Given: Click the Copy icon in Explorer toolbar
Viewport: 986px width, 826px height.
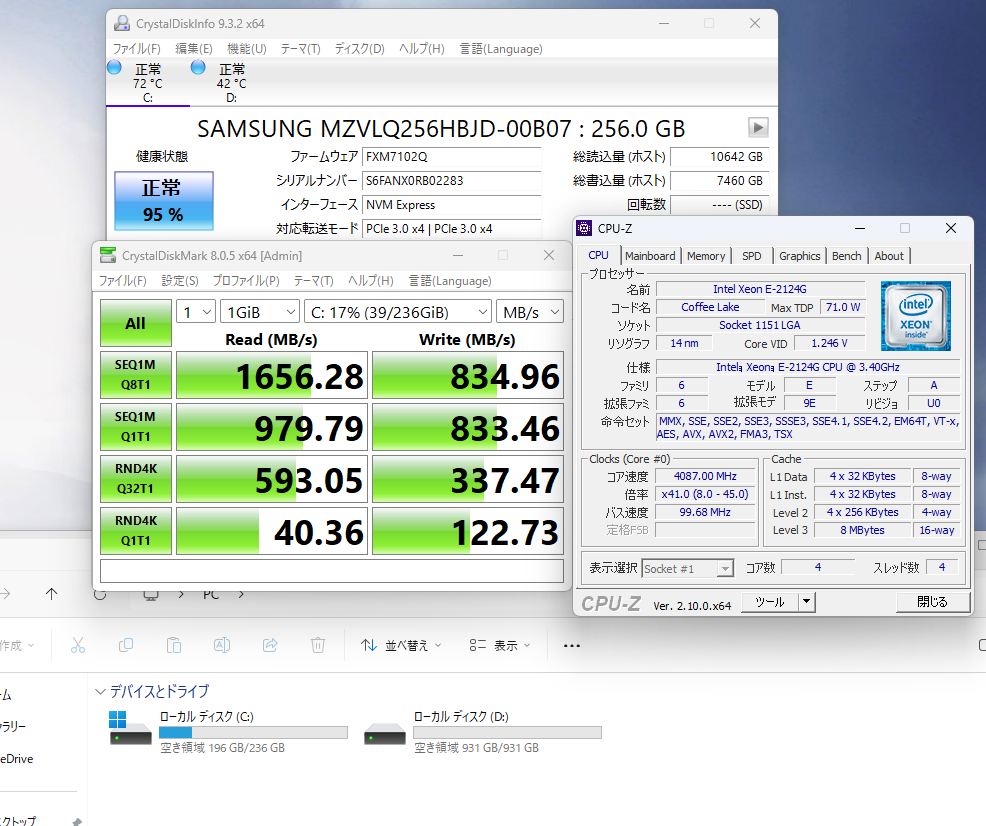Looking at the screenshot, I should [x=126, y=645].
